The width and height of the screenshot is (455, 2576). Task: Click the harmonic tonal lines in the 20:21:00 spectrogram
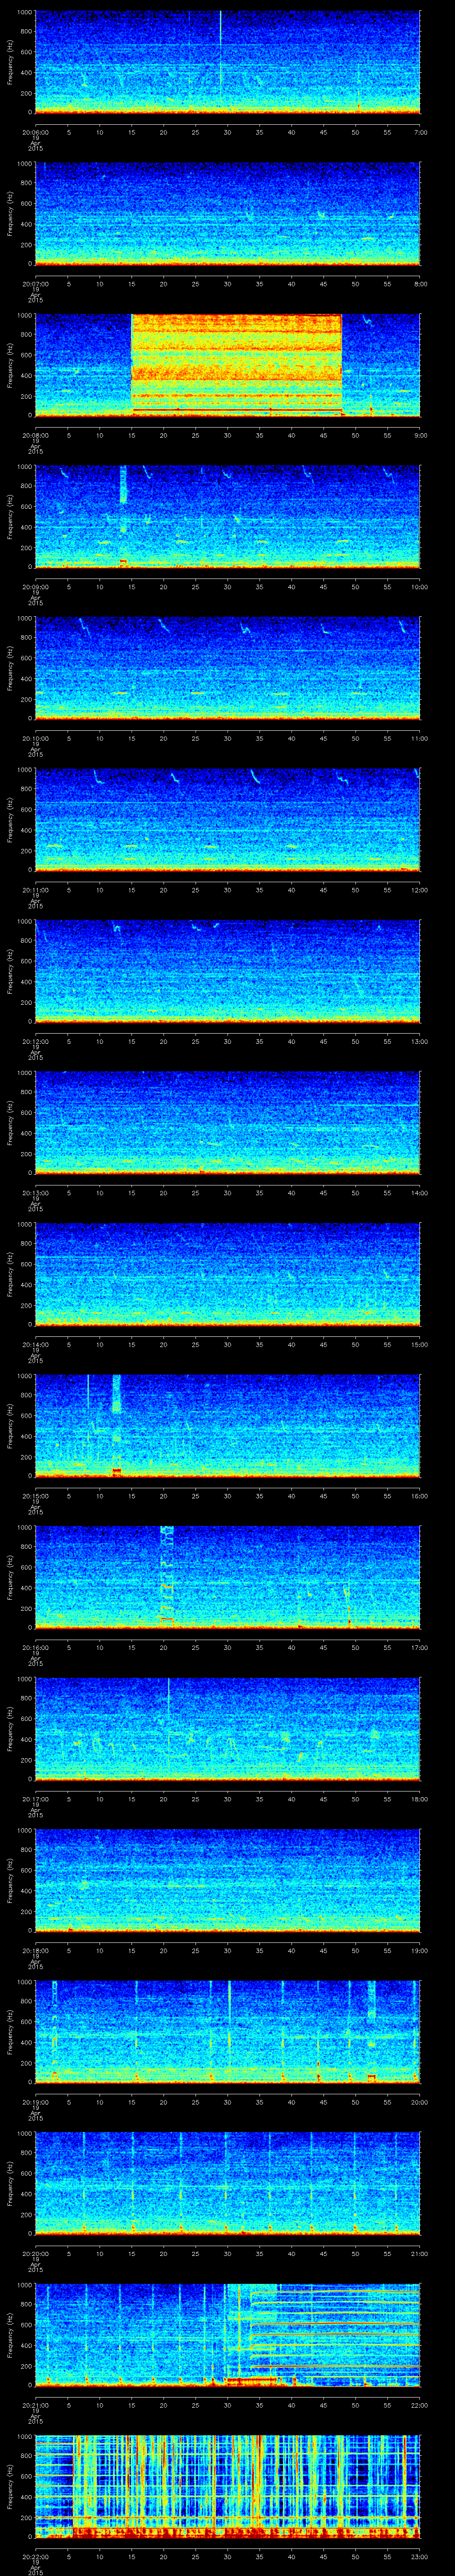[x=334, y=2335]
